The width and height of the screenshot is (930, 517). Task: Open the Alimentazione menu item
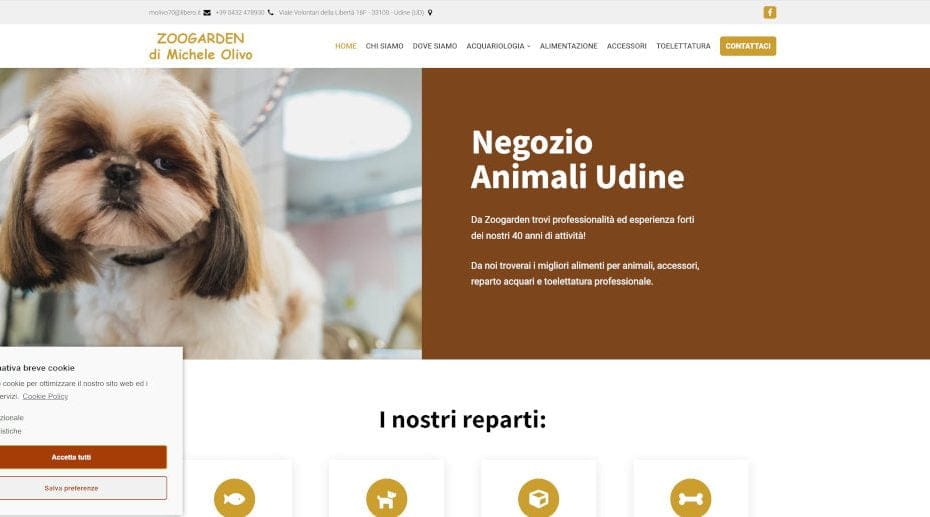point(568,46)
